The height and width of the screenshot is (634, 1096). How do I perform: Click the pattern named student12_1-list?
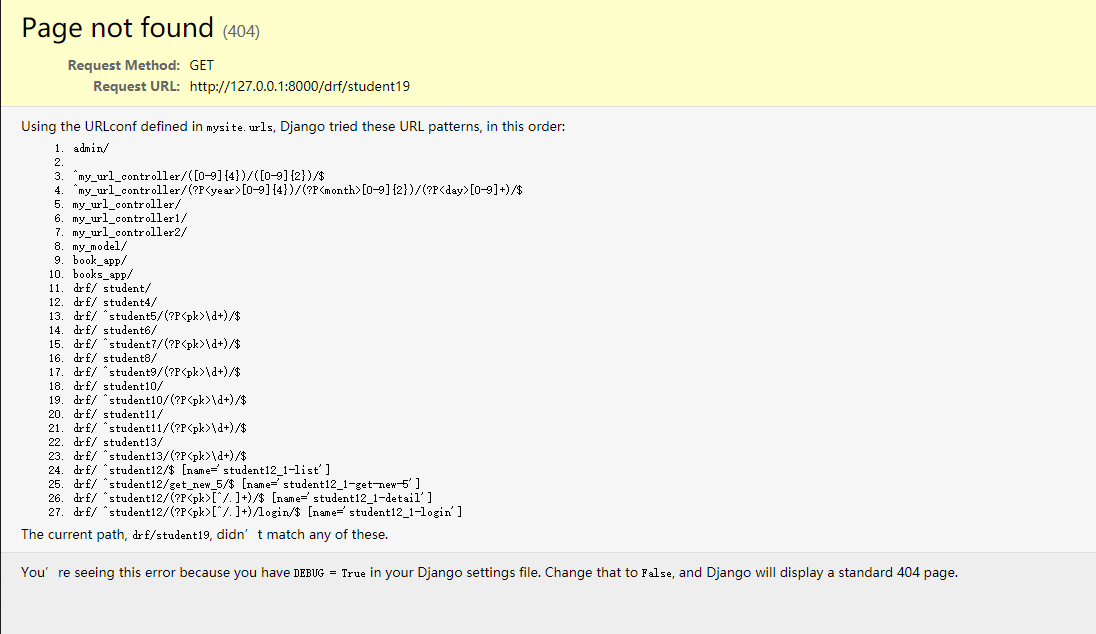[201, 470]
